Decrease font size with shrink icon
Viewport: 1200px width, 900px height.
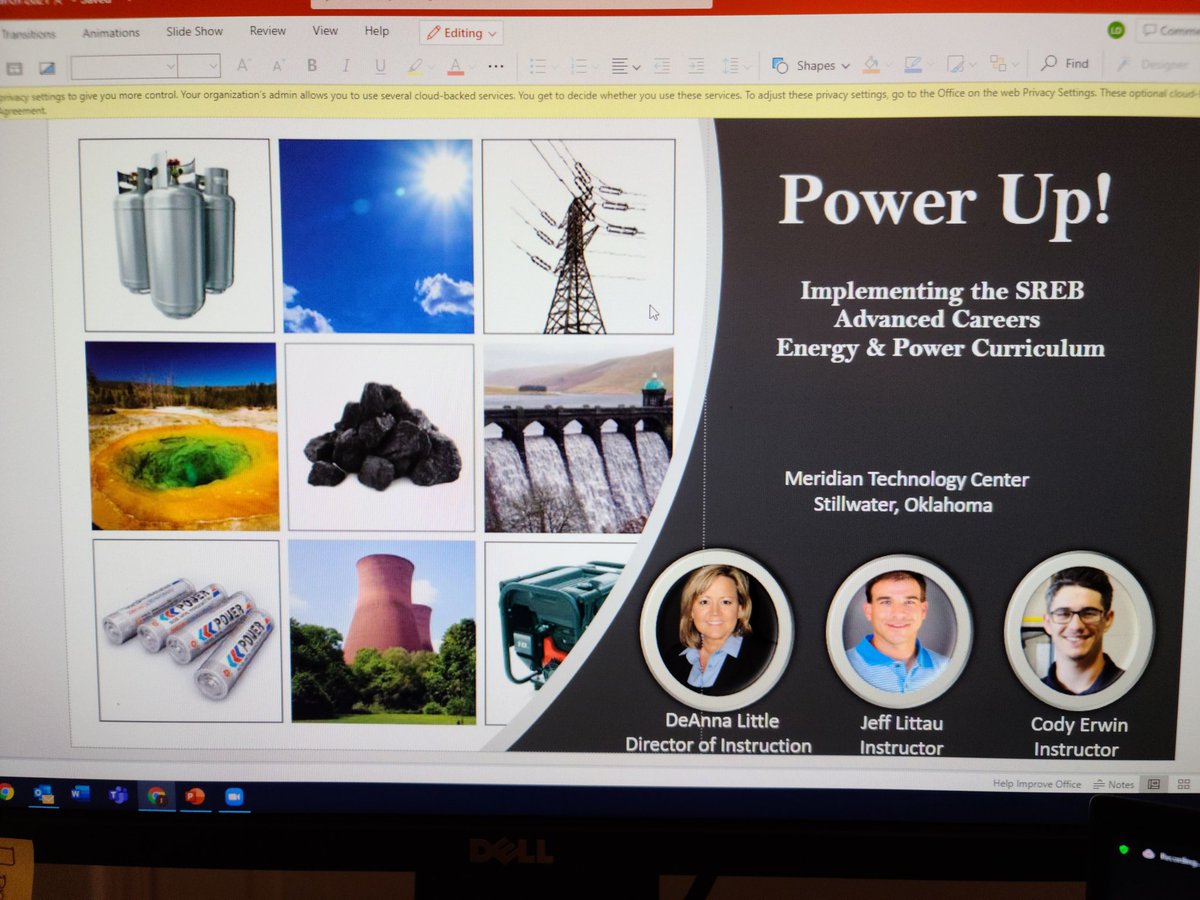(279, 66)
